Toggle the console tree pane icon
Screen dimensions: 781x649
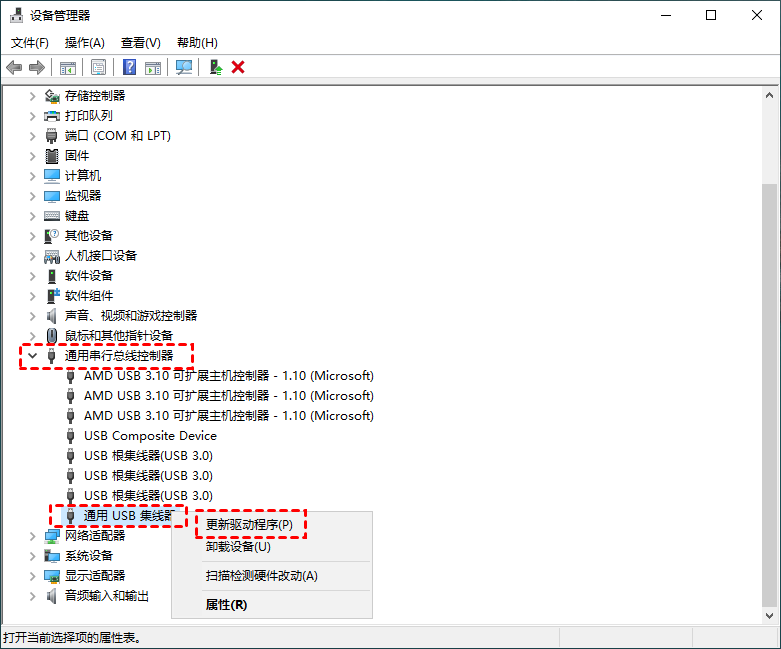pos(68,67)
